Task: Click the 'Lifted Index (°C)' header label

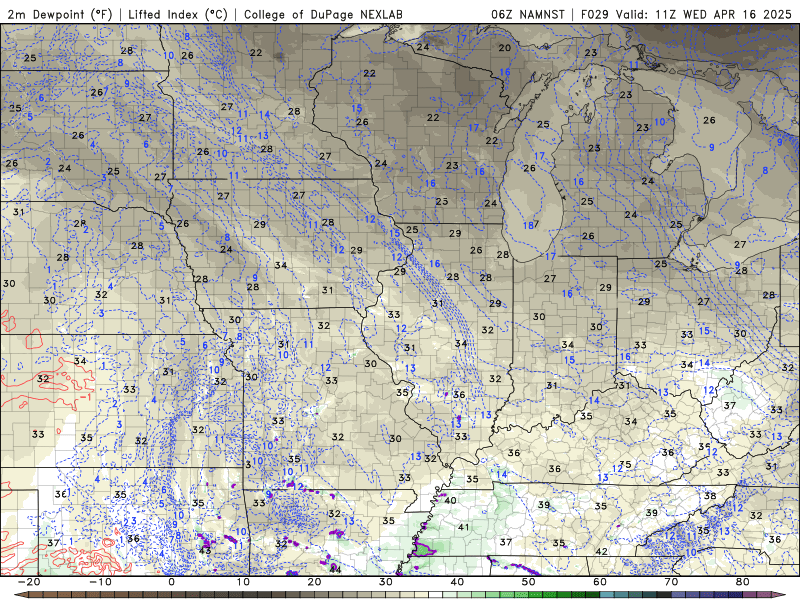Action: pyautogui.click(x=178, y=14)
